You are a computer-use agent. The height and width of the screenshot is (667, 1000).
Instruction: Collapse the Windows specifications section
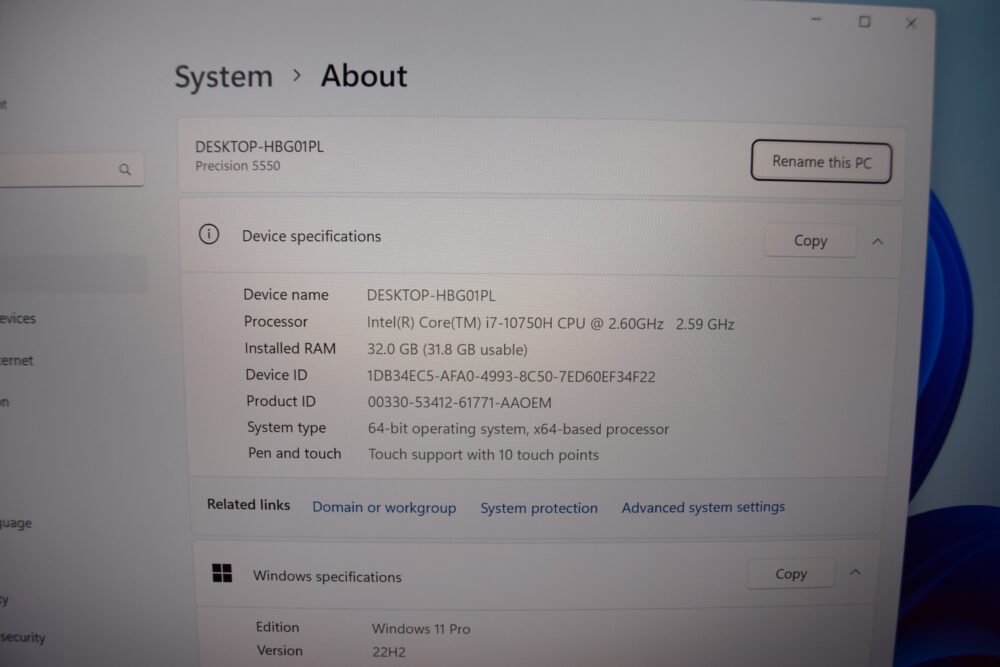point(855,573)
